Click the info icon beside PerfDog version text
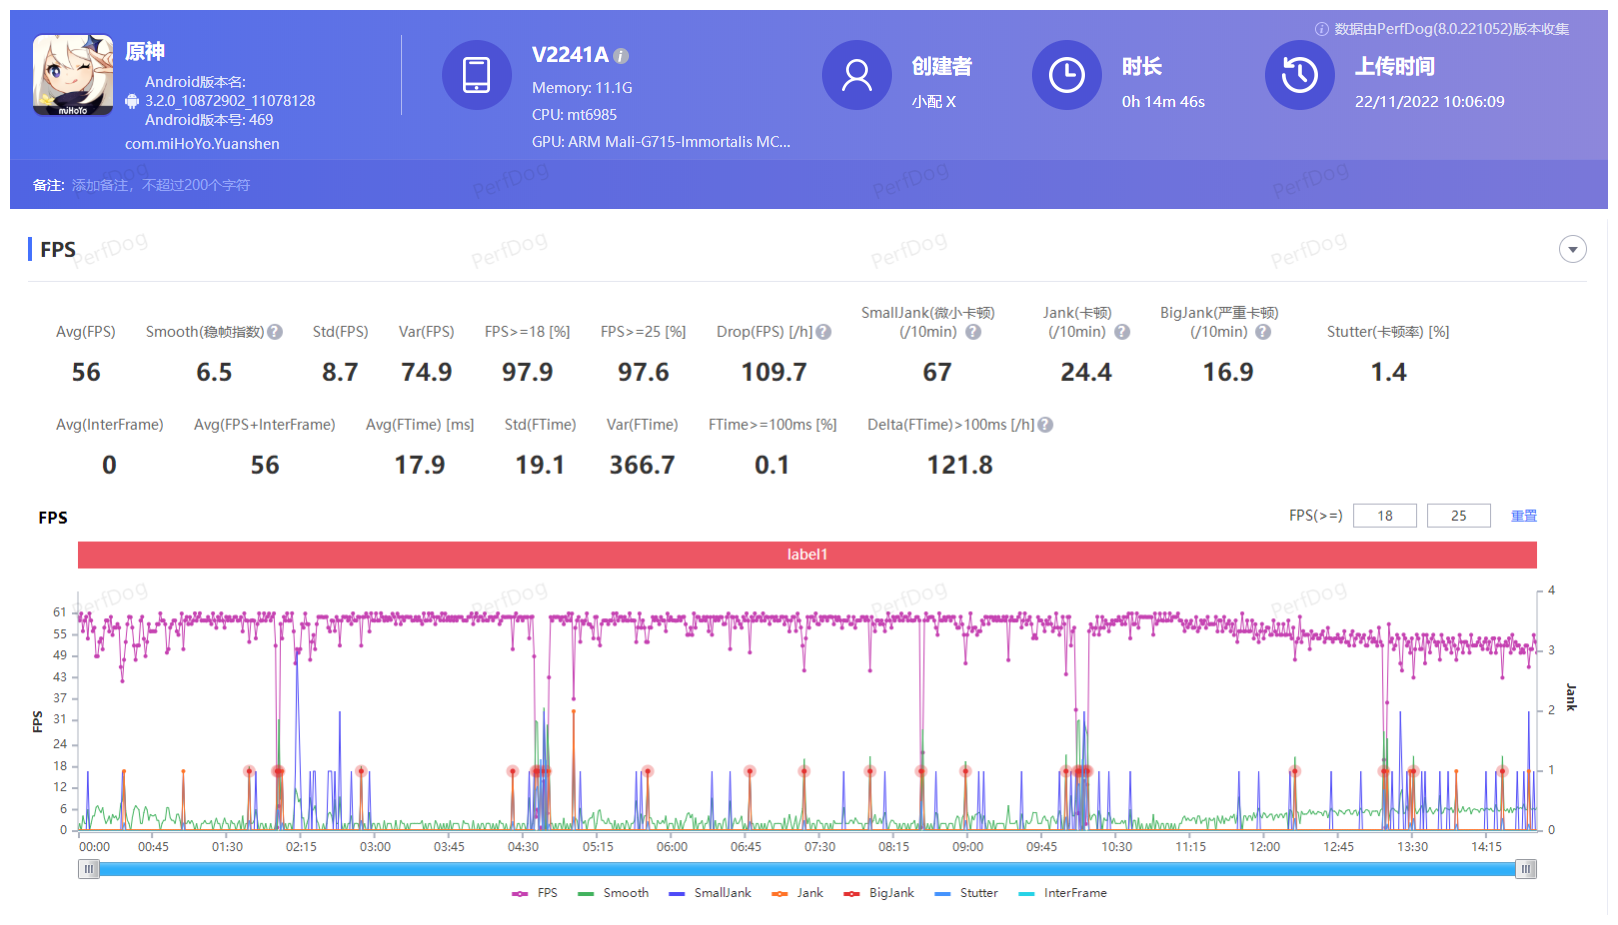 (x=1321, y=29)
